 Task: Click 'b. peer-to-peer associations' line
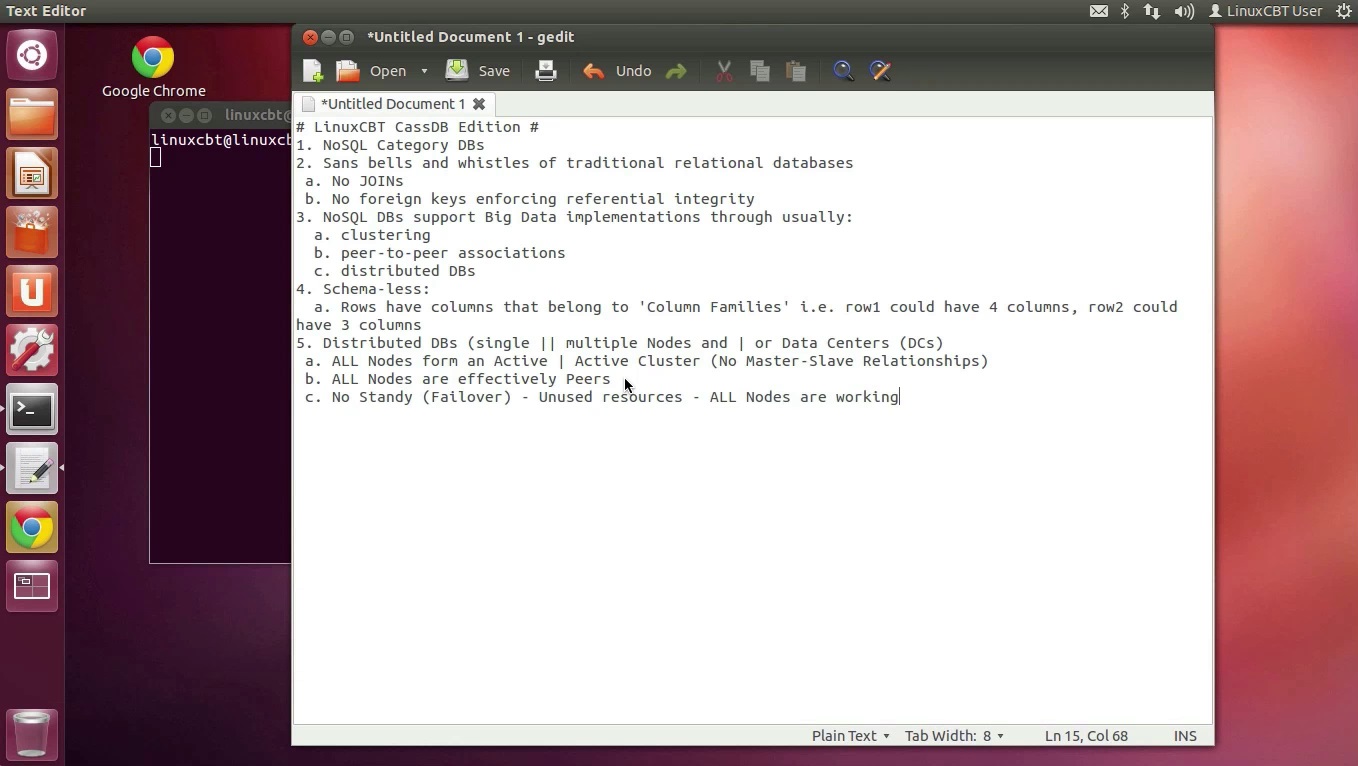(x=439, y=253)
